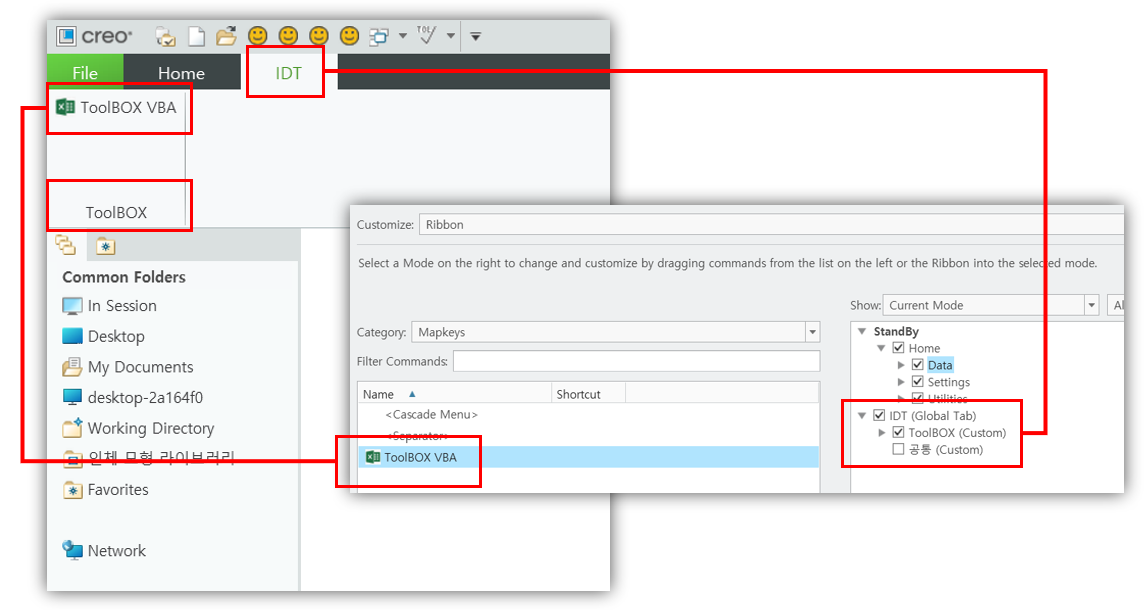
Task: Click the desktop-2a164f0 computer icon
Action: coord(72,397)
